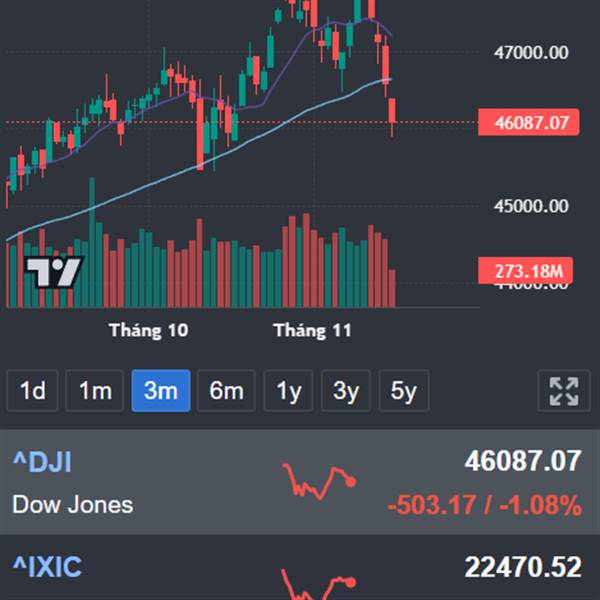Open the ^DJI ticker symbol
Screen dimensions: 600x600
click(x=42, y=462)
